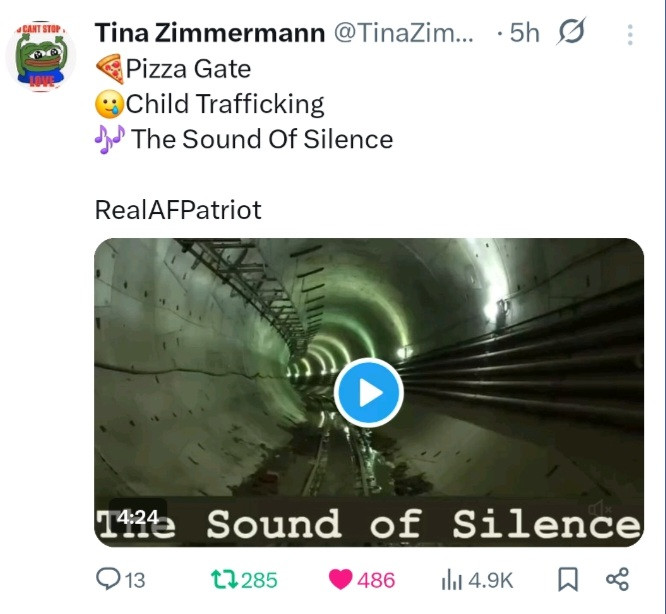Click the RealAFPatriot text
Screen dimensions: 666x614
pos(177,210)
